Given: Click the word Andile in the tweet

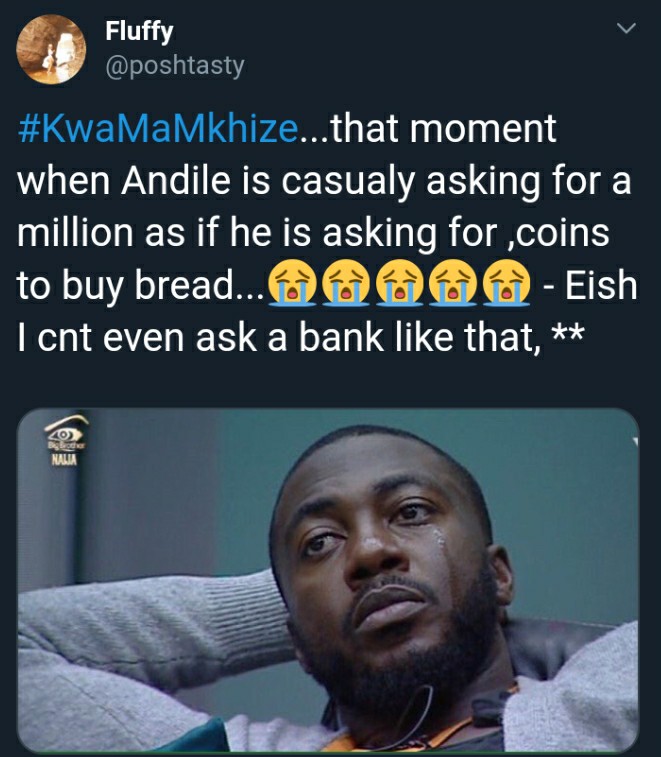Looking at the screenshot, I should [x=176, y=181].
